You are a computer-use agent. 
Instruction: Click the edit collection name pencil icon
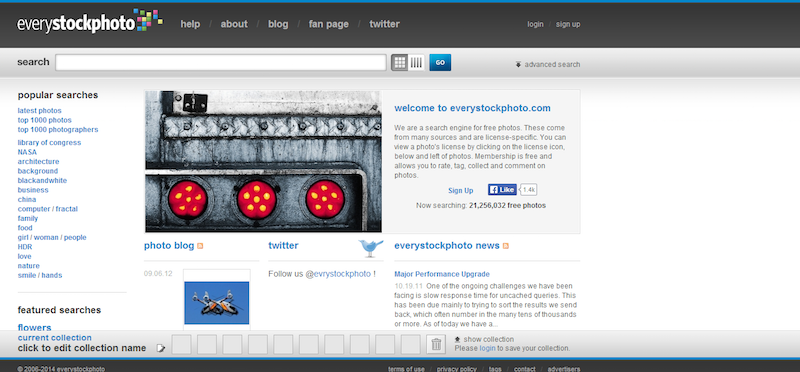(x=161, y=349)
